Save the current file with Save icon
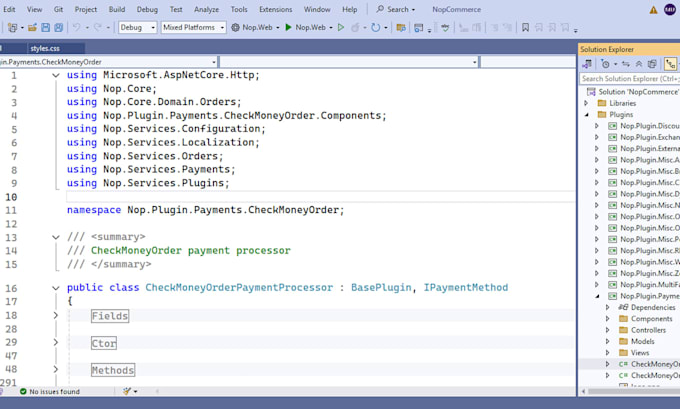Viewport: 680px width, 409px height. [45, 27]
